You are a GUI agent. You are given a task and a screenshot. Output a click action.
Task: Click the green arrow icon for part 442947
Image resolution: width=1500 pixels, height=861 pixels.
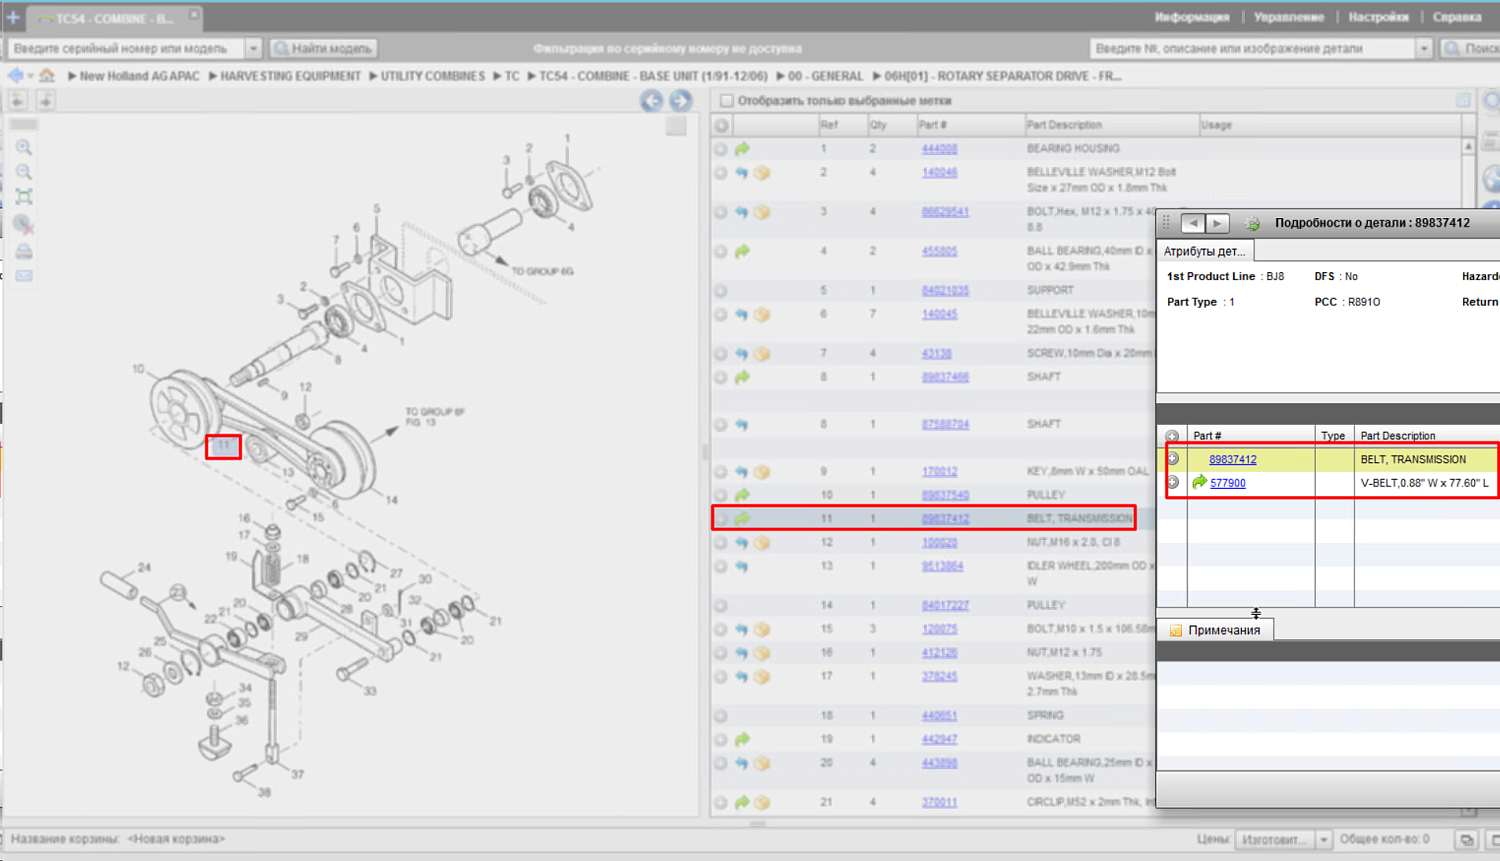pyautogui.click(x=742, y=740)
